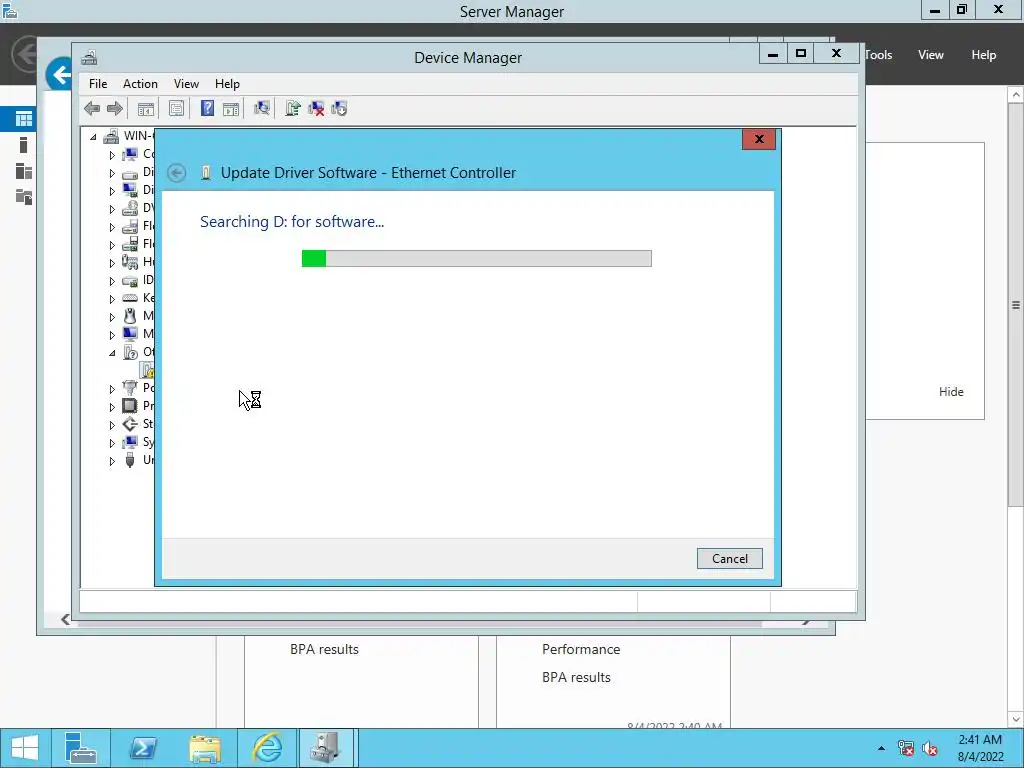Show hidden tray icons arrow
Viewport: 1024px width, 768px height.
tap(881, 748)
